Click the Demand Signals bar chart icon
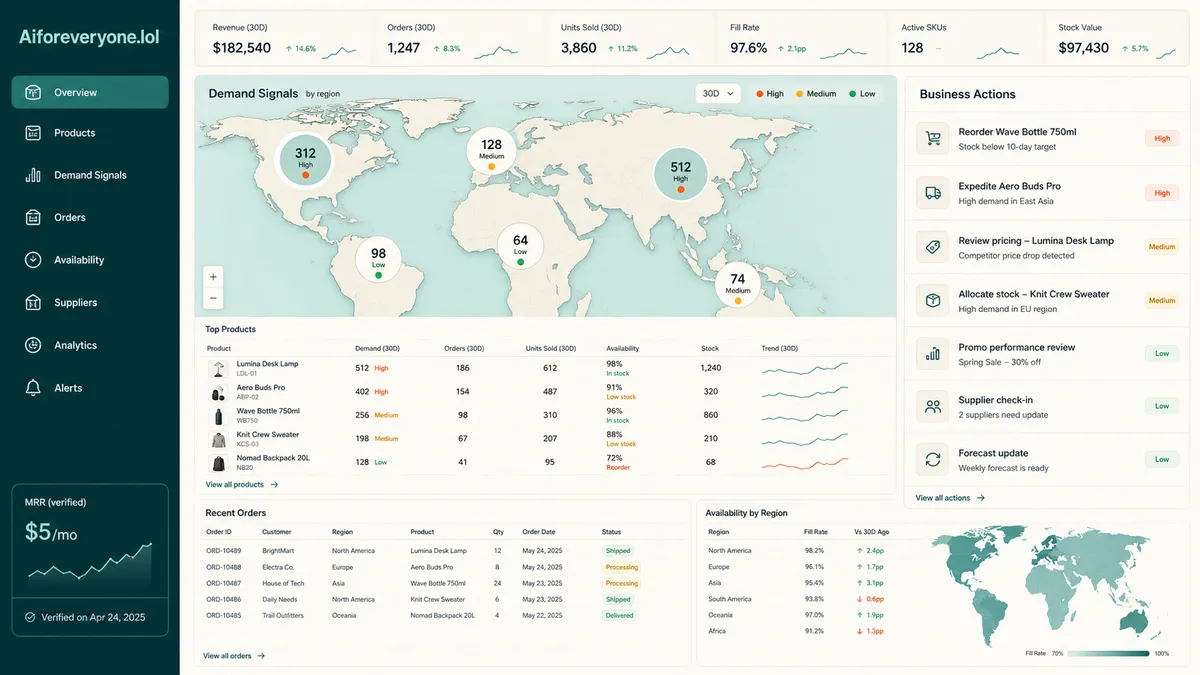 pyautogui.click(x=33, y=175)
